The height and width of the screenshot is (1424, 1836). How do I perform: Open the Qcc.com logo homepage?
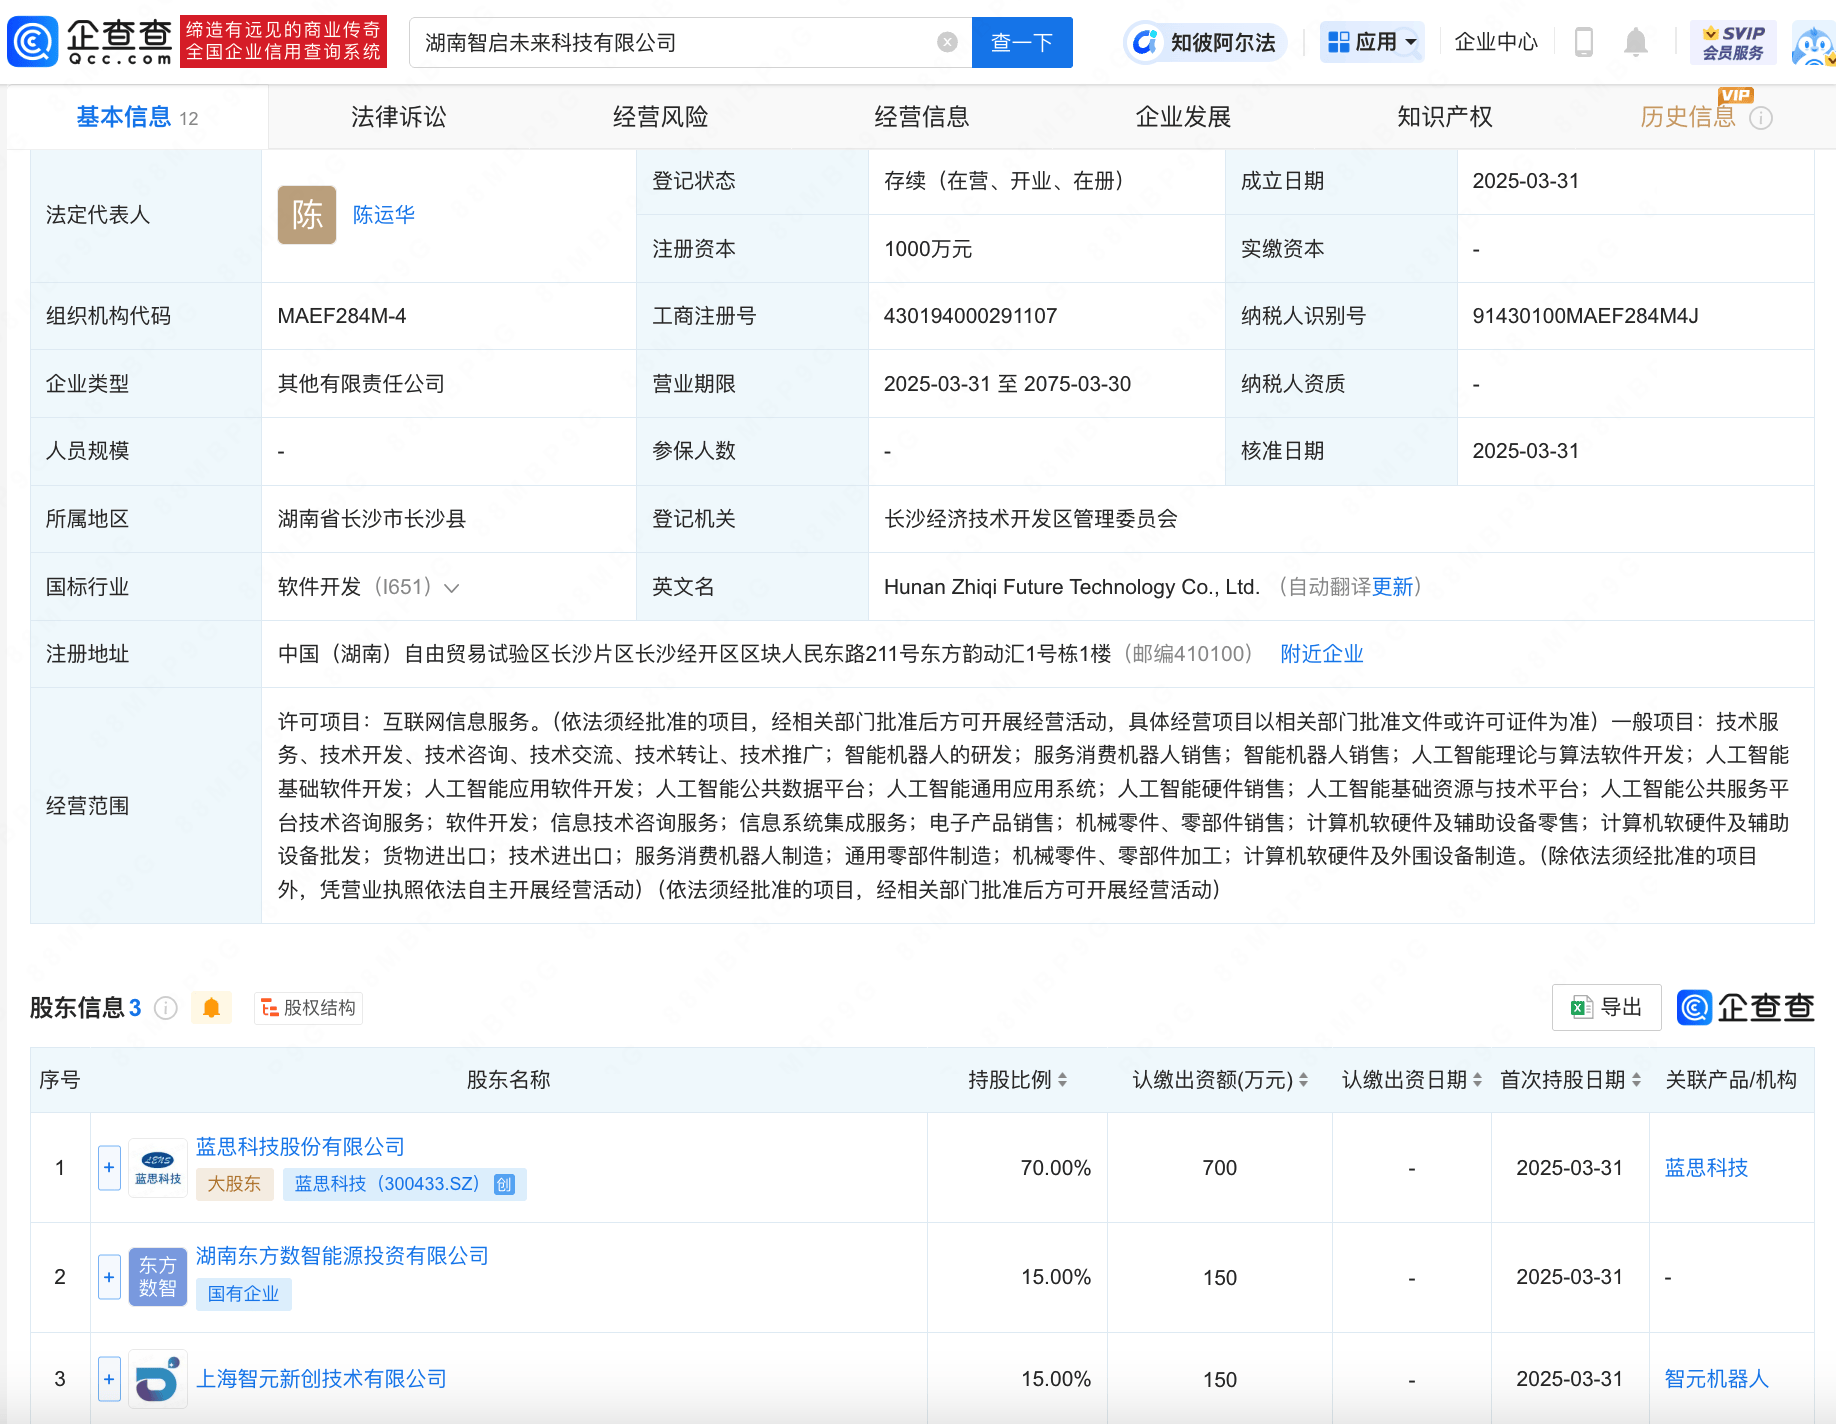[90, 42]
